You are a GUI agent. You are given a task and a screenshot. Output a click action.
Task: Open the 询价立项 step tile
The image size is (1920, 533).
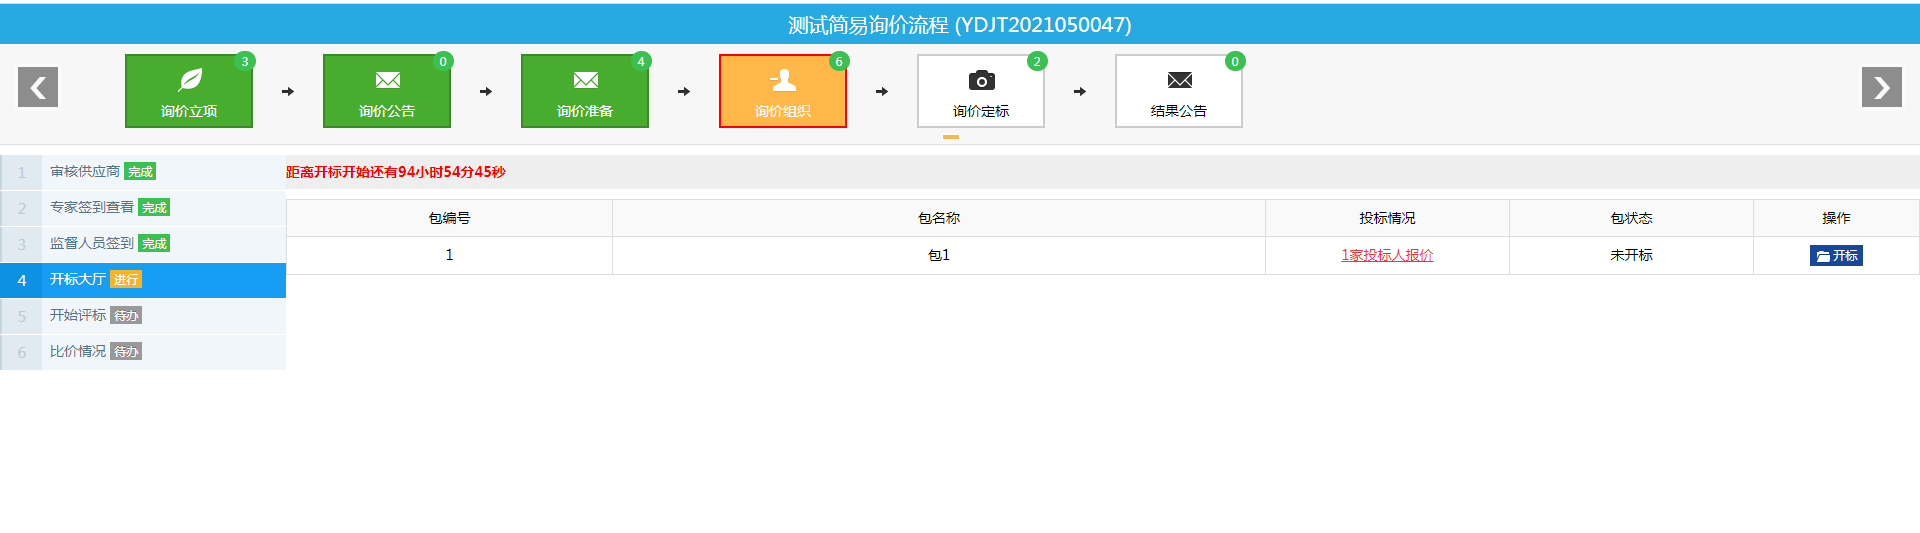(188, 91)
